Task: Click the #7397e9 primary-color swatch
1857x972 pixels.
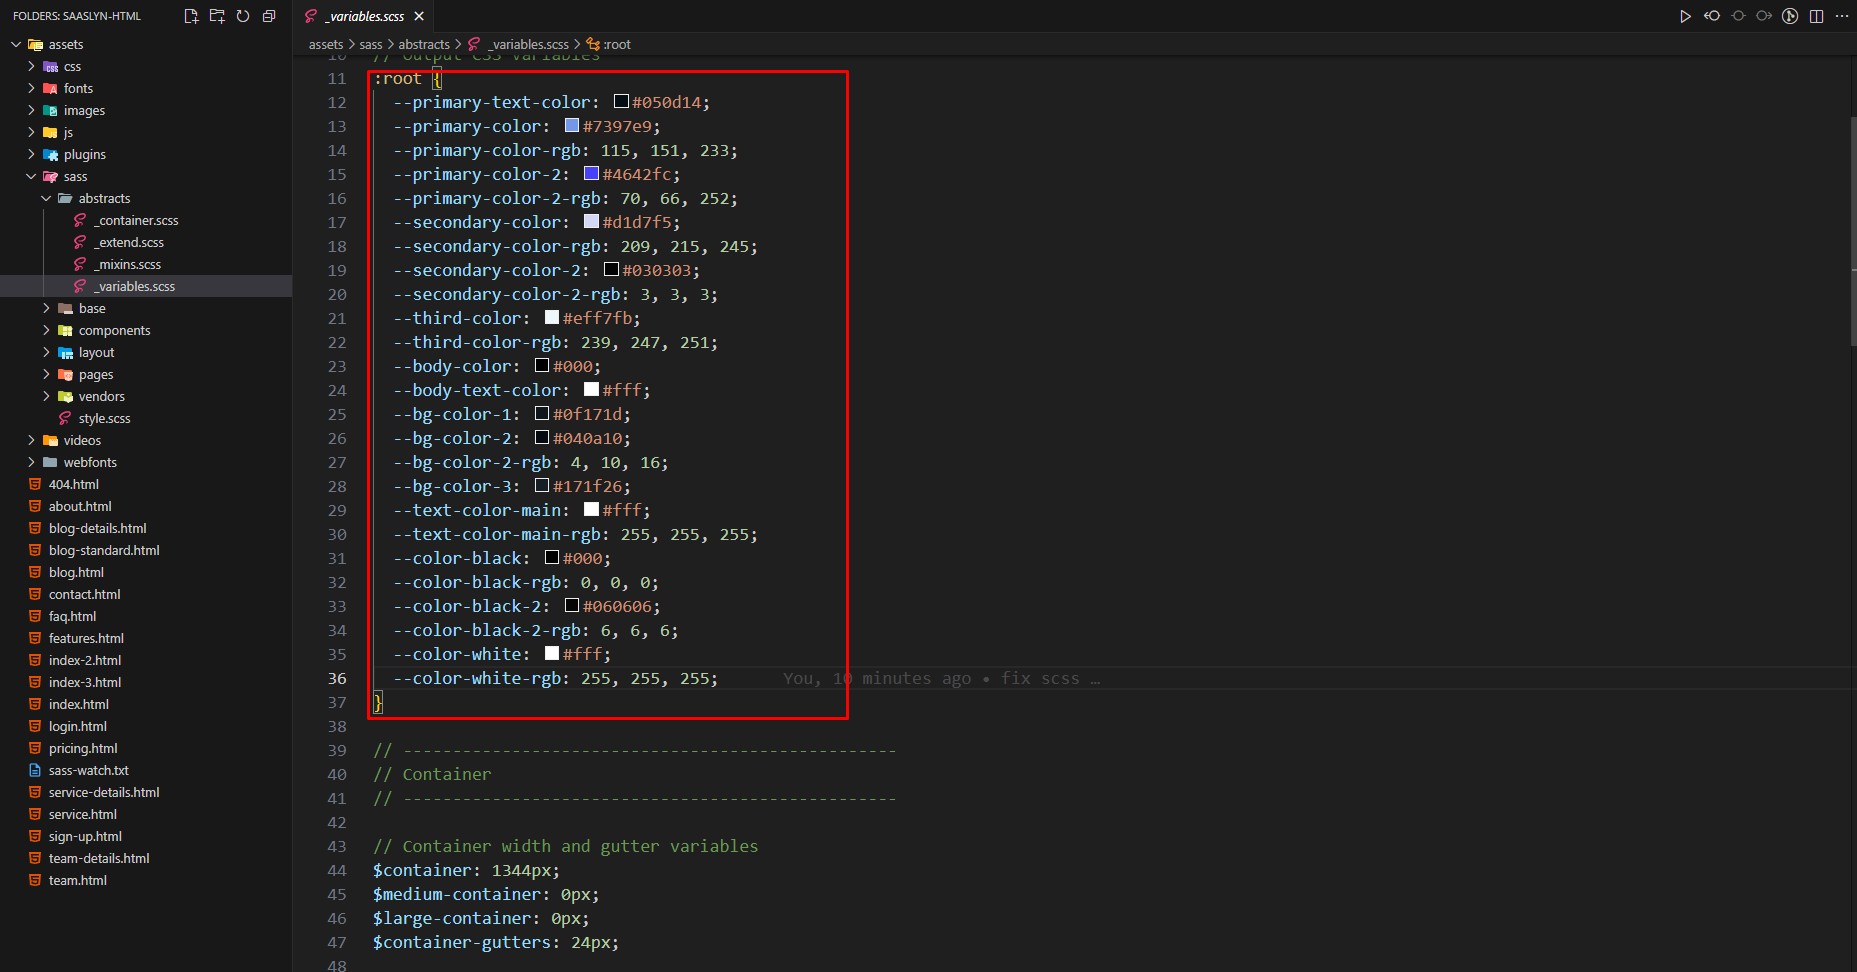Action: [x=572, y=126]
